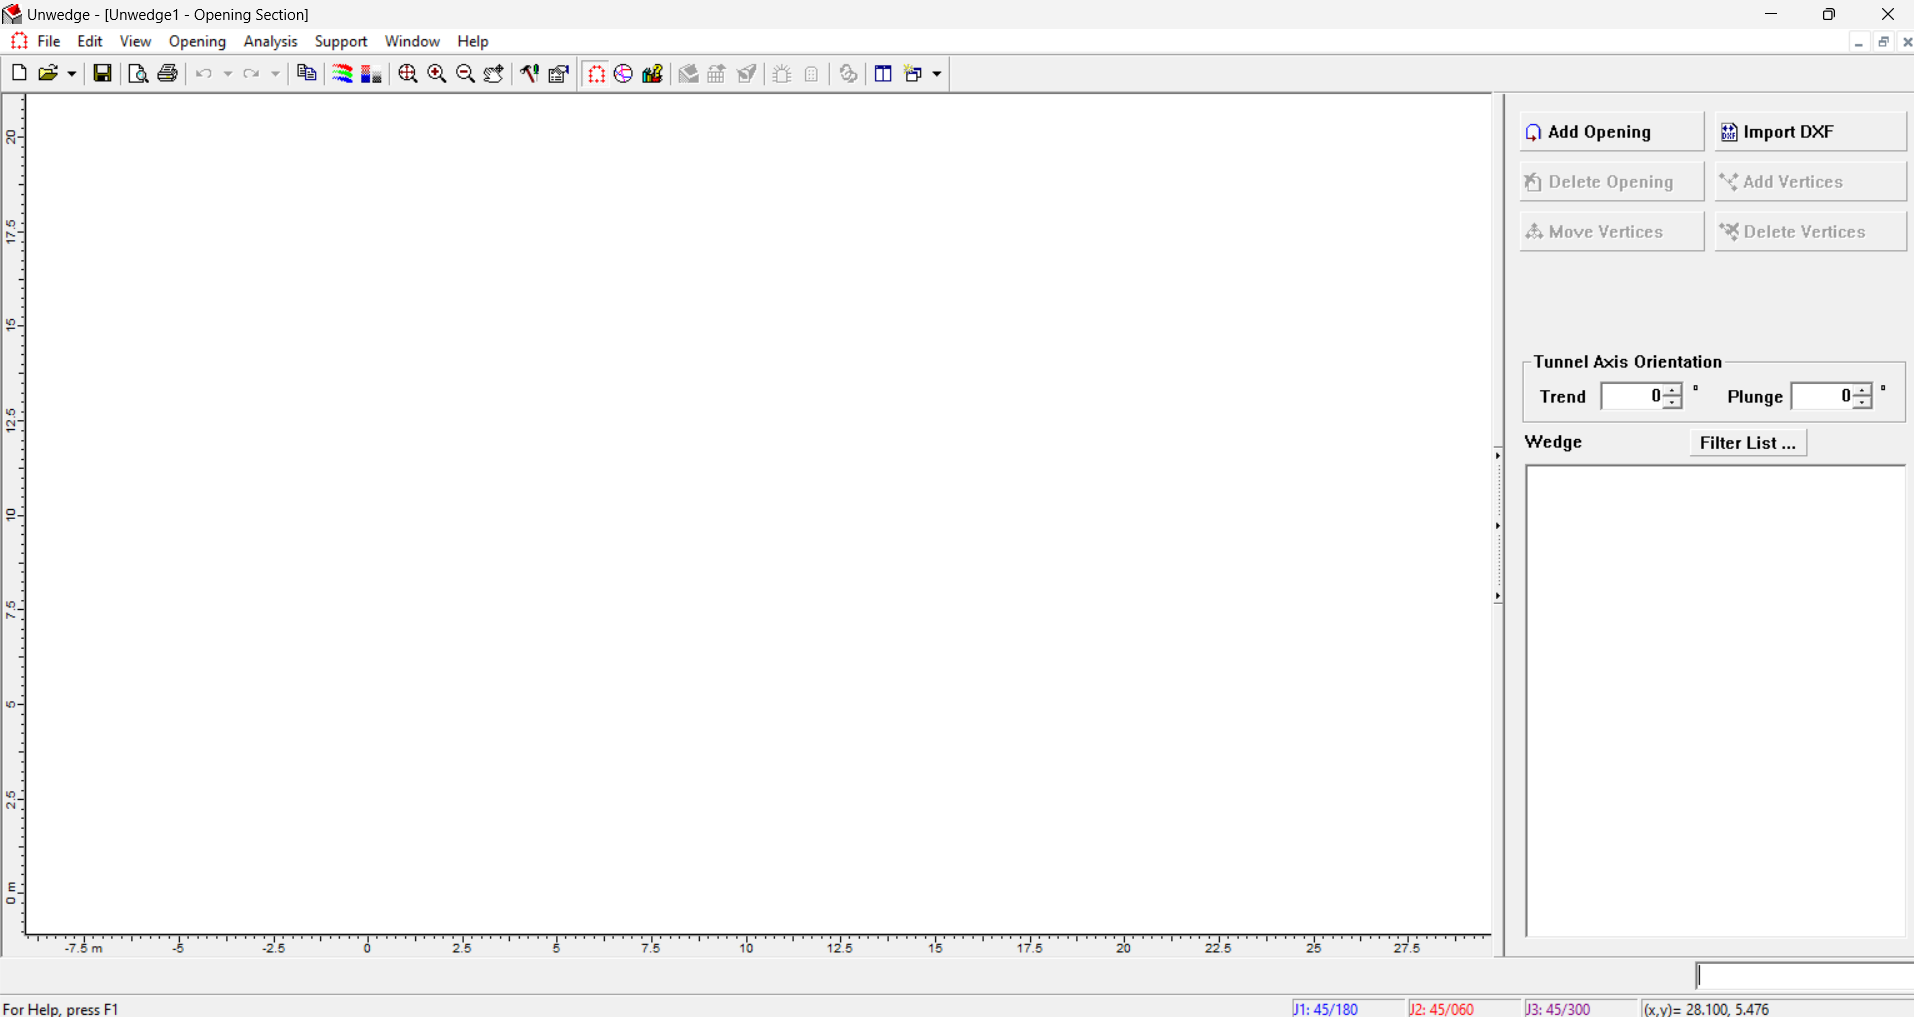Open the File menu

coord(49,41)
